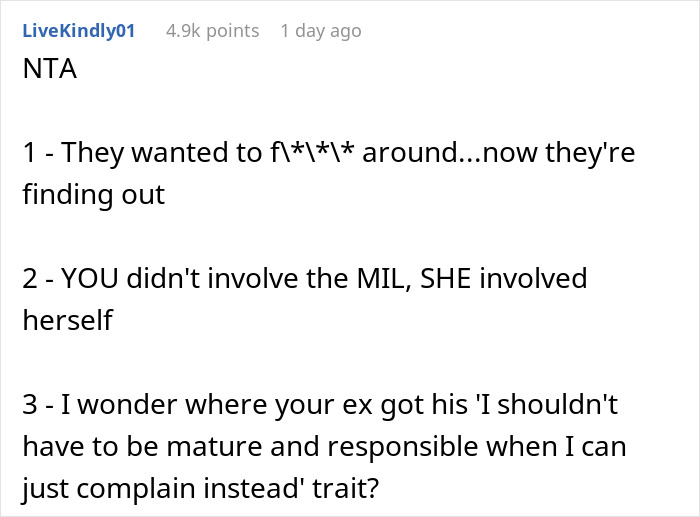Click the capitalized word YOU in point two

(x=89, y=279)
